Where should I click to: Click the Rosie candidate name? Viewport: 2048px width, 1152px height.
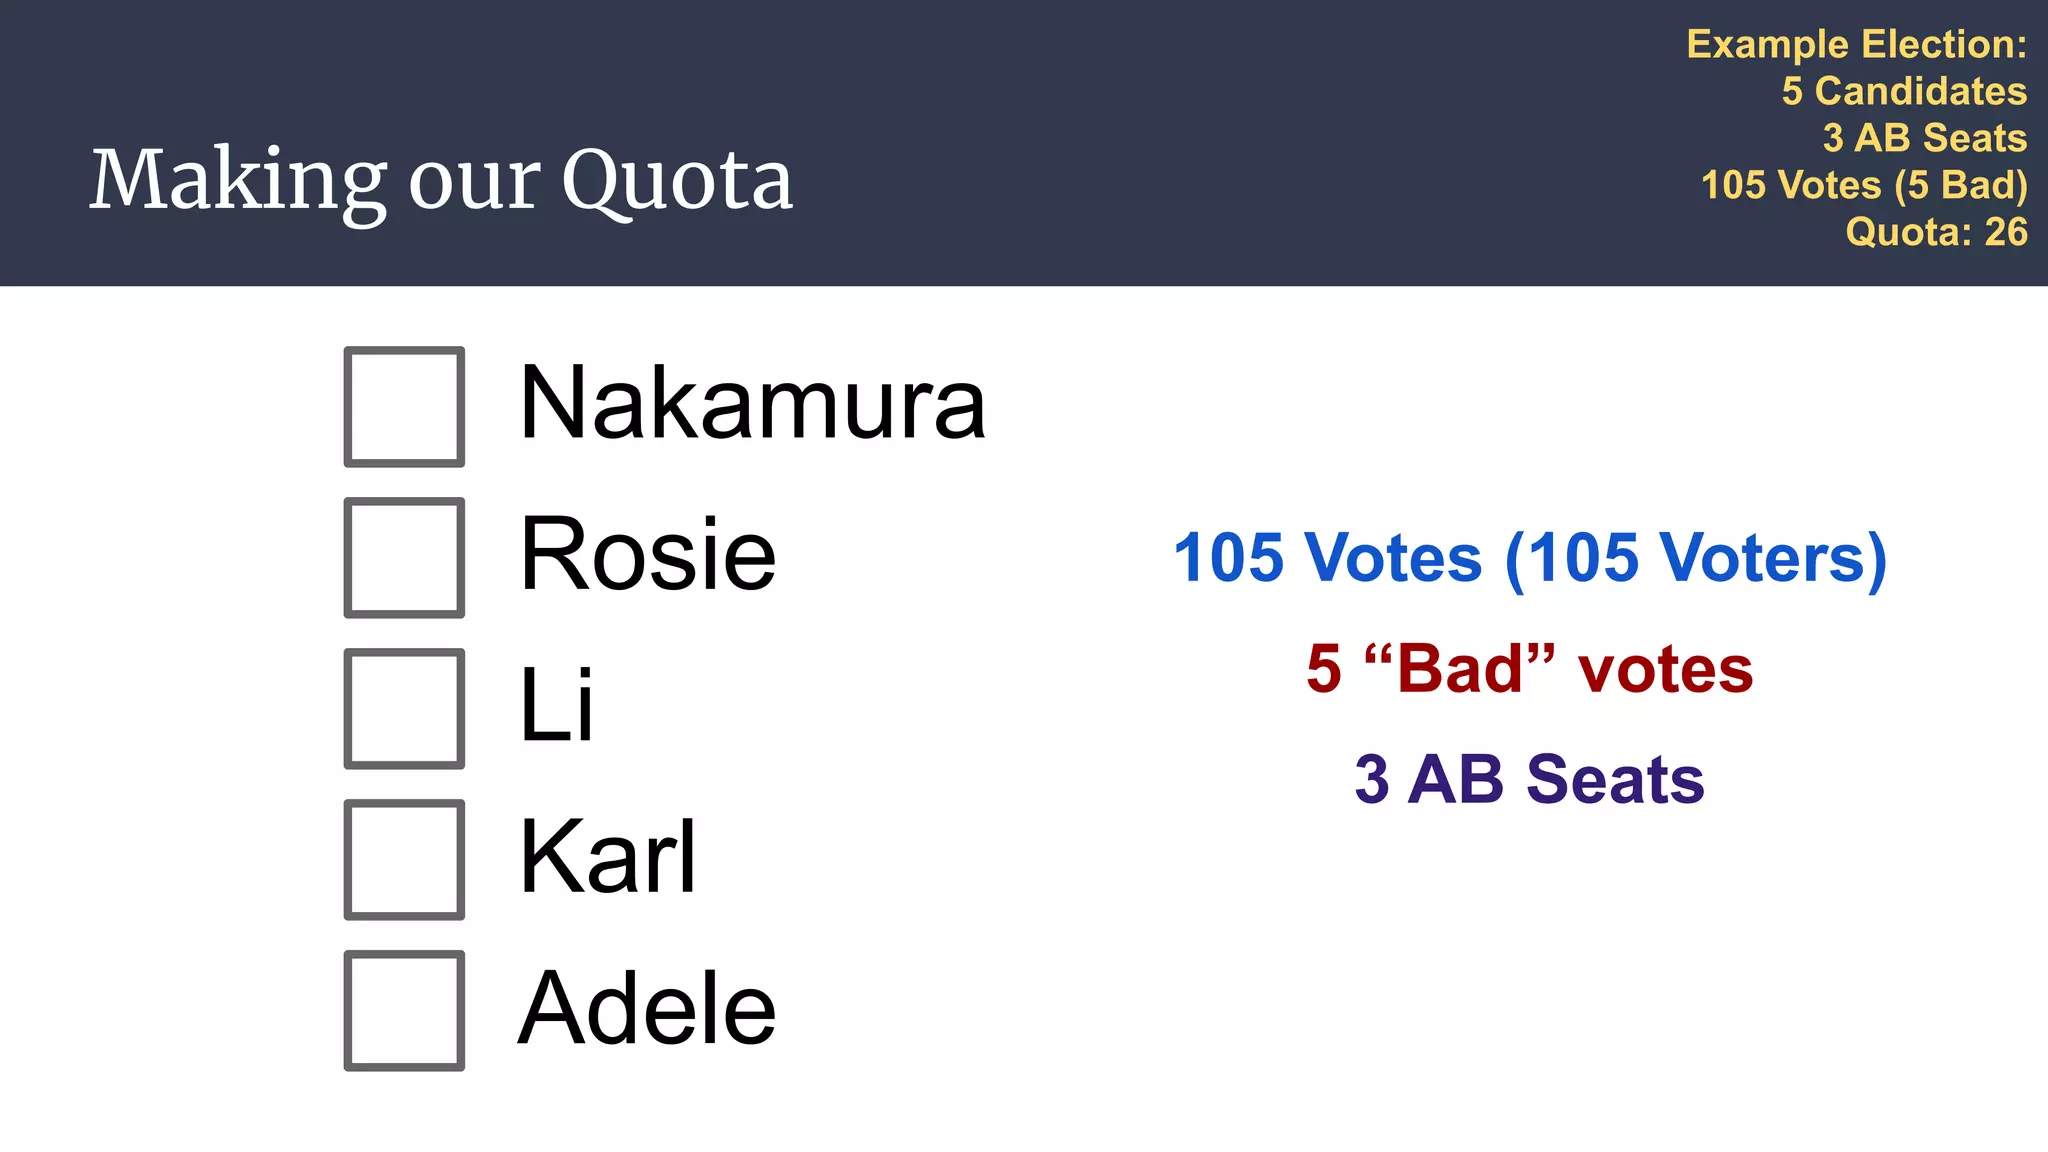(x=648, y=554)
